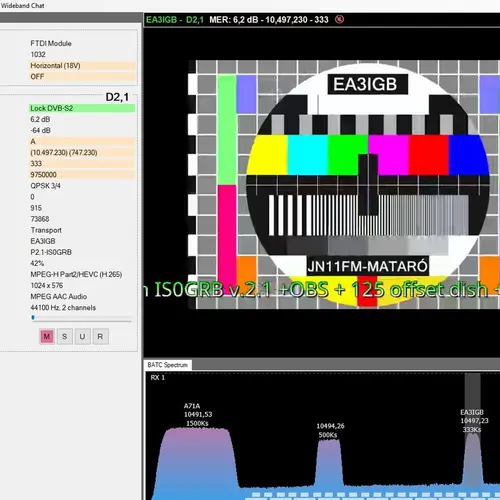Click the EA3IGB test card video

click(x=343, y=184)
